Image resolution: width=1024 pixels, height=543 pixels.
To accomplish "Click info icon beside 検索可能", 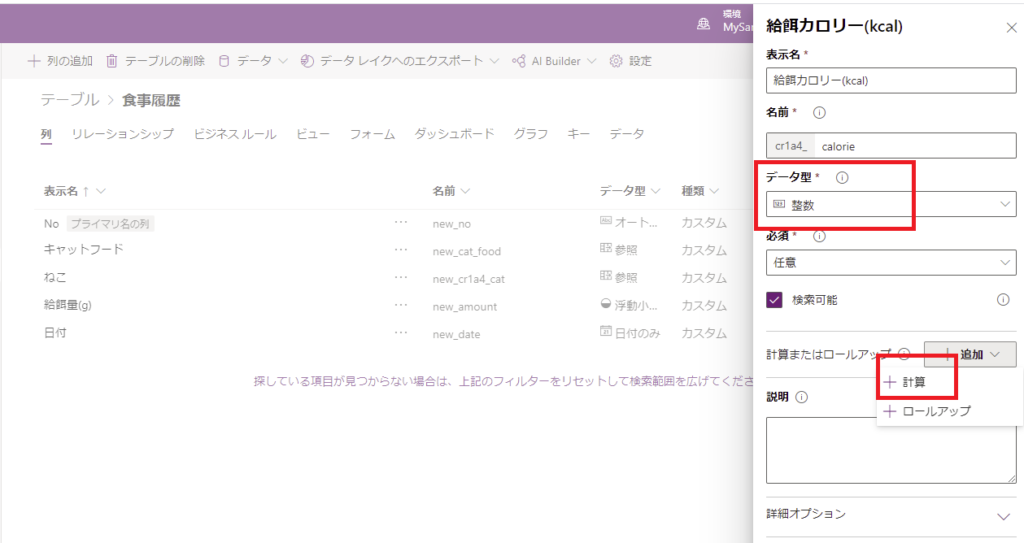I will [1003, 300].
